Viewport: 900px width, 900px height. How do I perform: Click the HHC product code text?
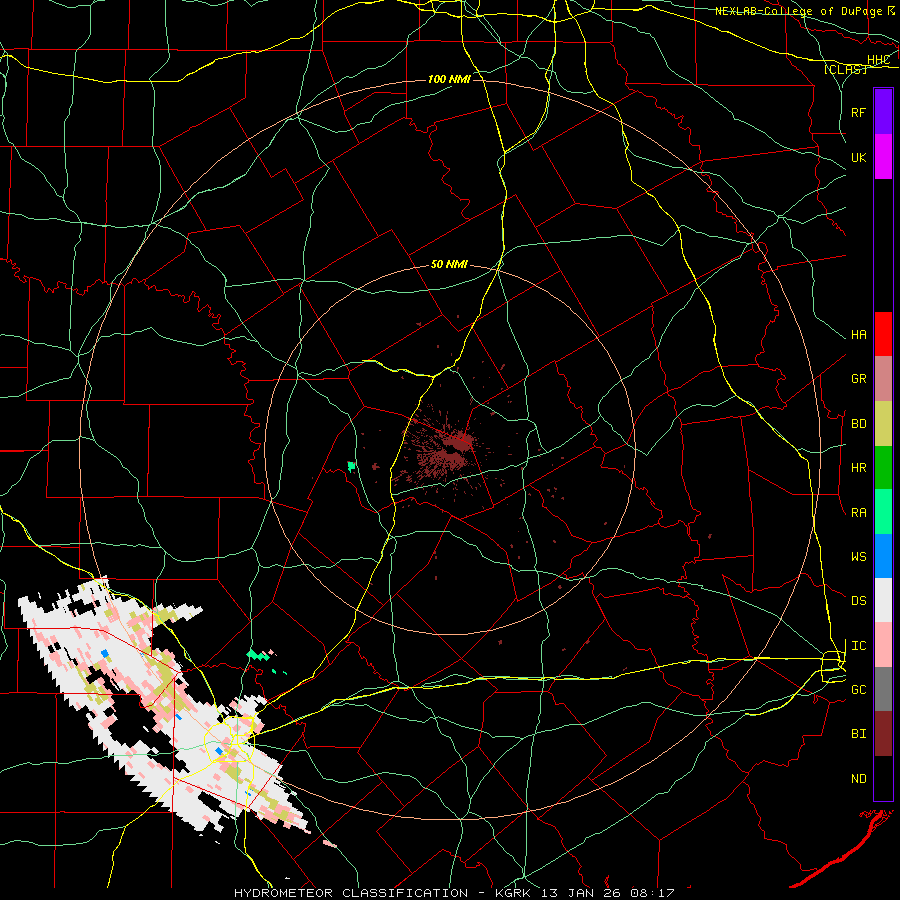coord(878,60)
